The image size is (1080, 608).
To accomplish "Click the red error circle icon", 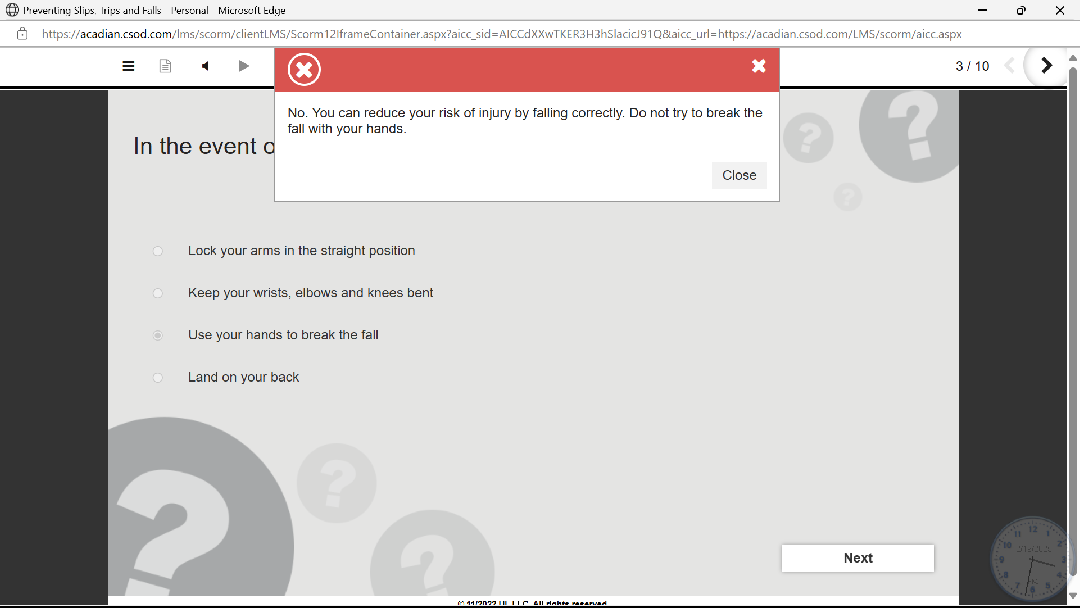I will (x=304, y=70).
